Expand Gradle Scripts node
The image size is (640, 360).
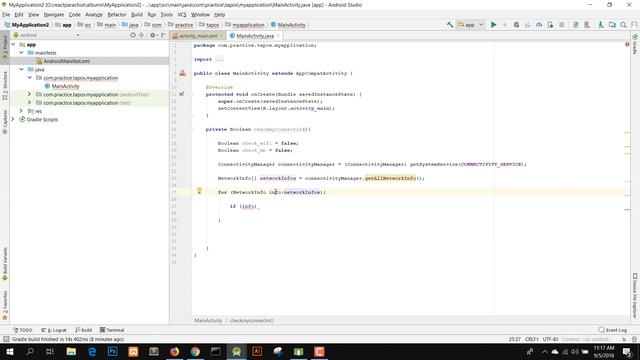[13, 119]
